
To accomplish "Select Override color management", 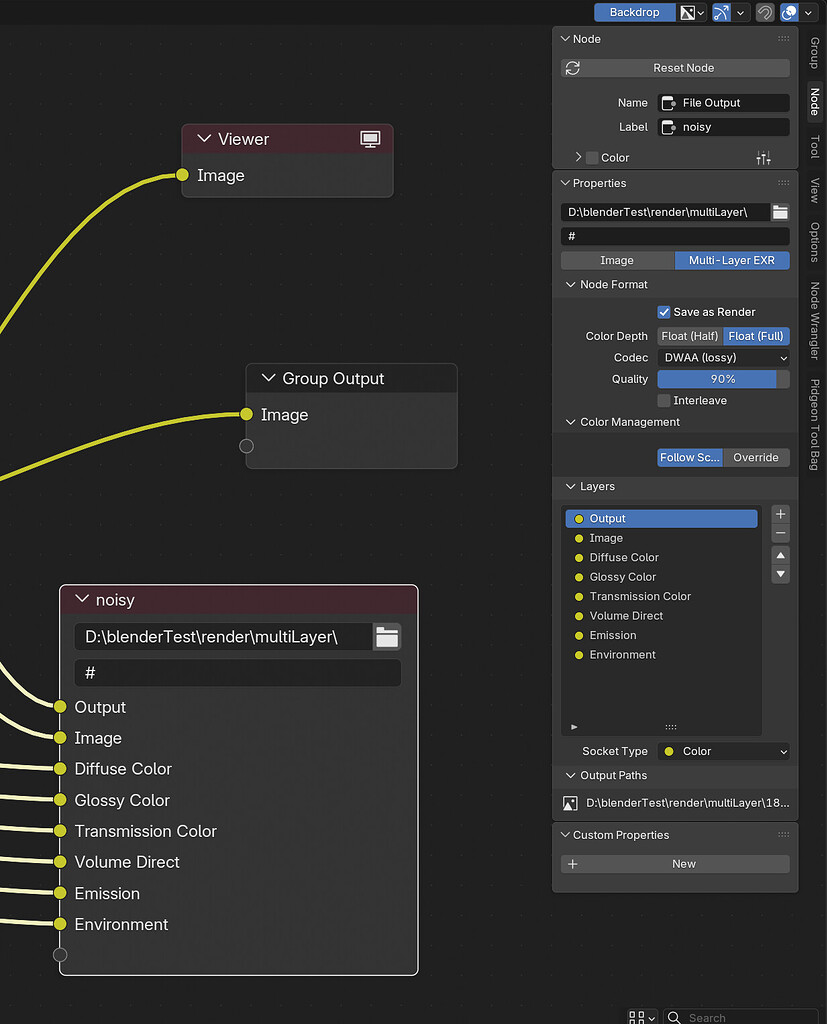I will pos(756,458).
